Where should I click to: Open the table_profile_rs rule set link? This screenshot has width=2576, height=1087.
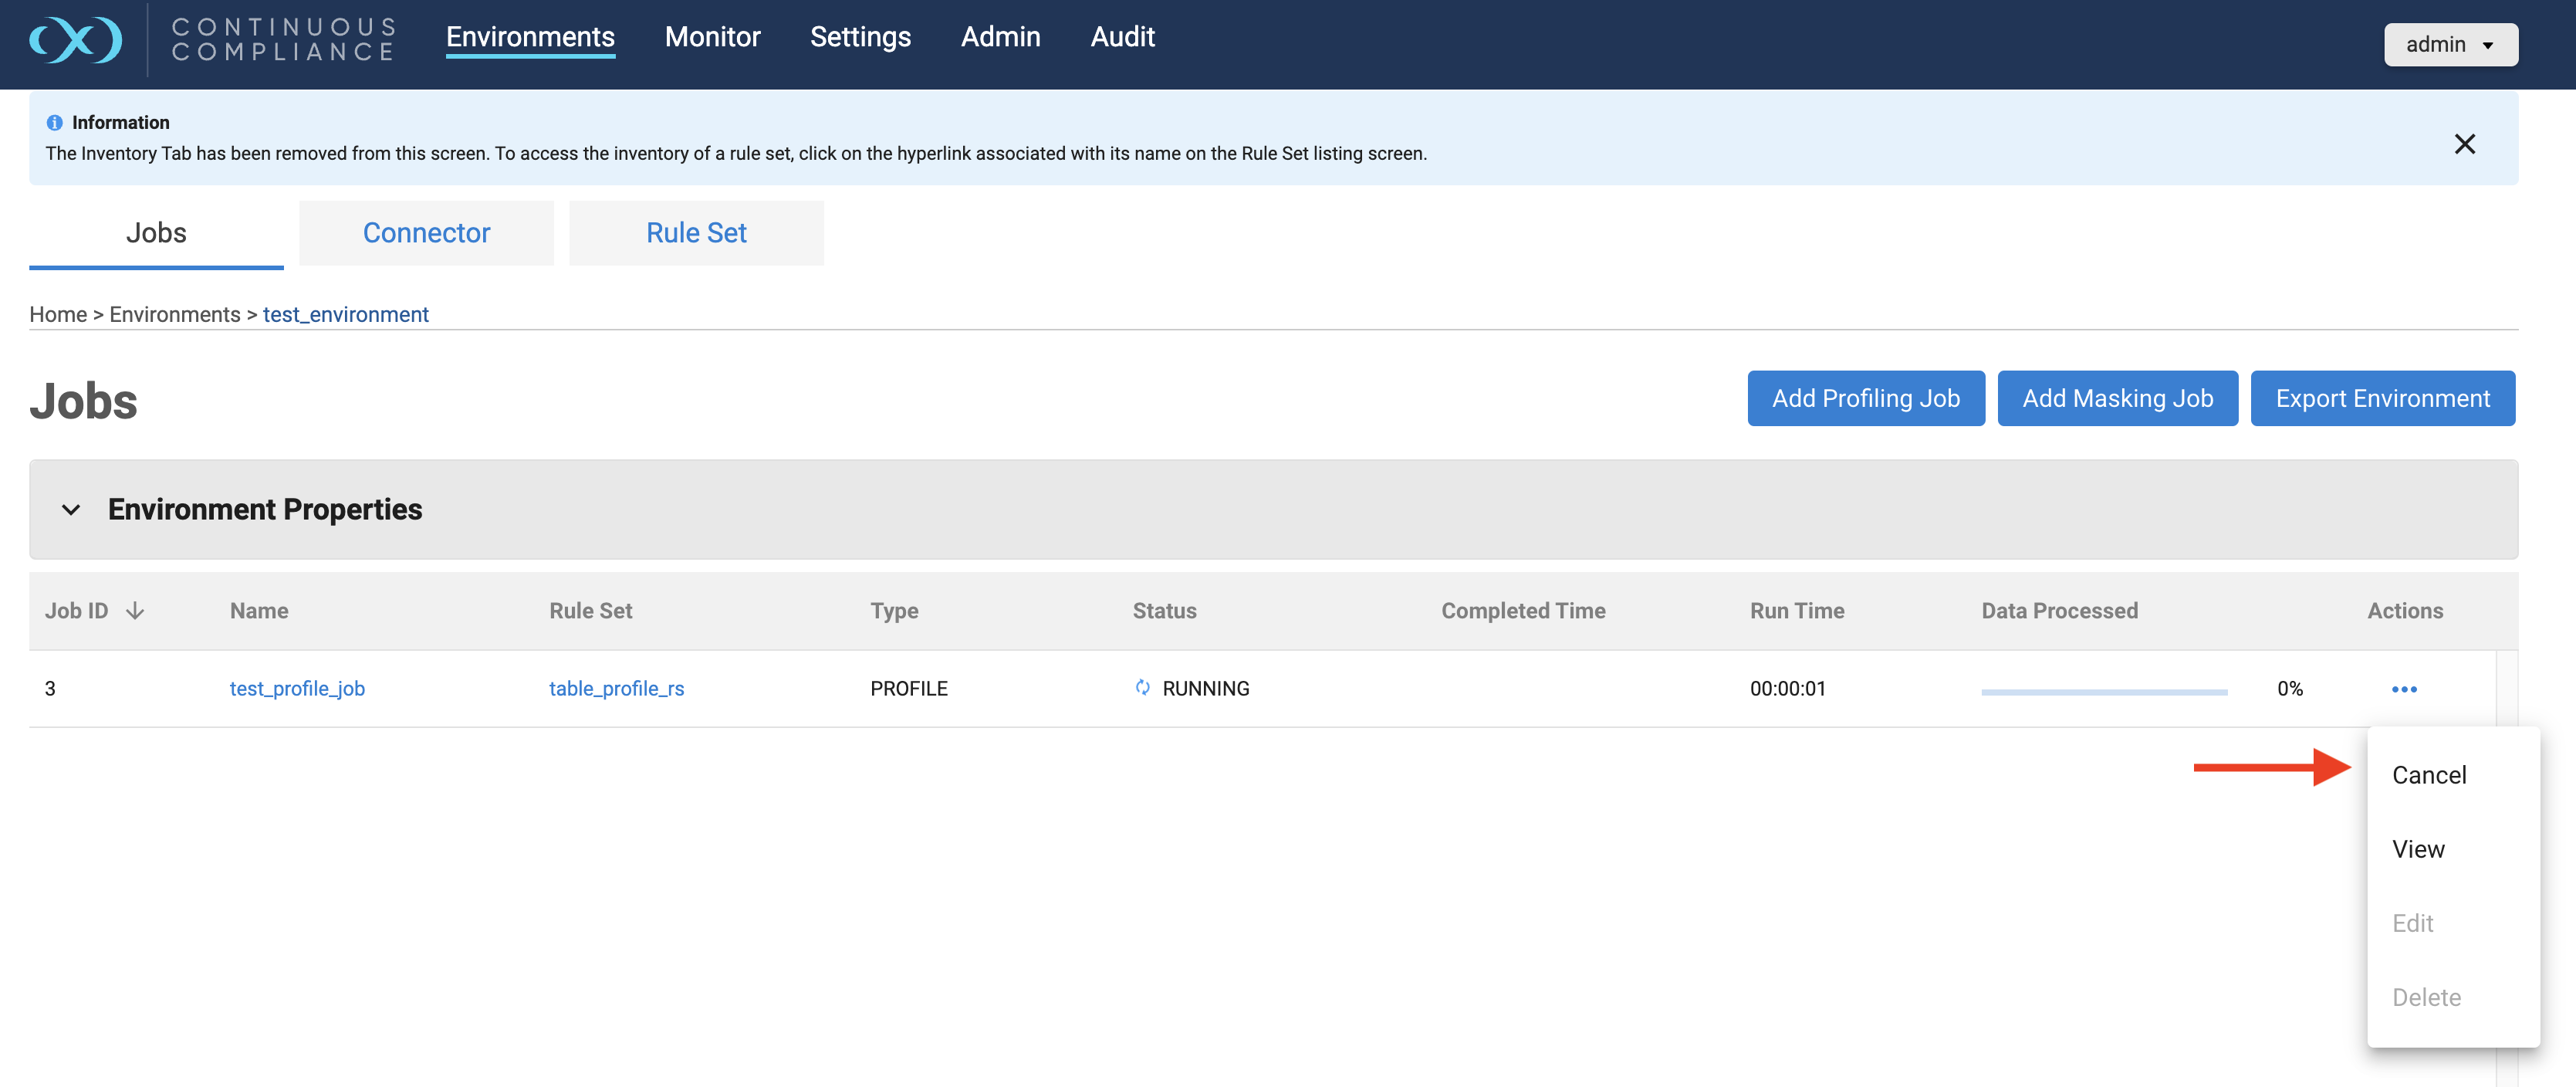(616, 688)
